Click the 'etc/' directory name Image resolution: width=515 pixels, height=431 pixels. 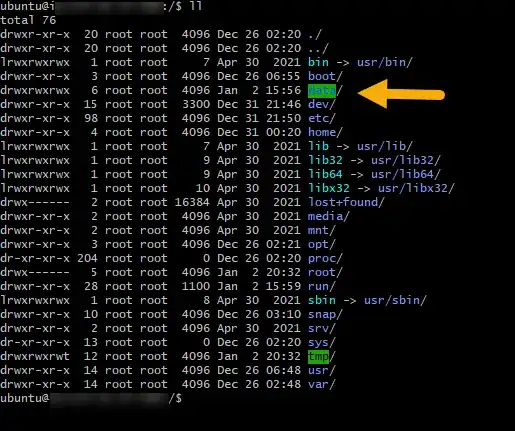coord(321,118)
